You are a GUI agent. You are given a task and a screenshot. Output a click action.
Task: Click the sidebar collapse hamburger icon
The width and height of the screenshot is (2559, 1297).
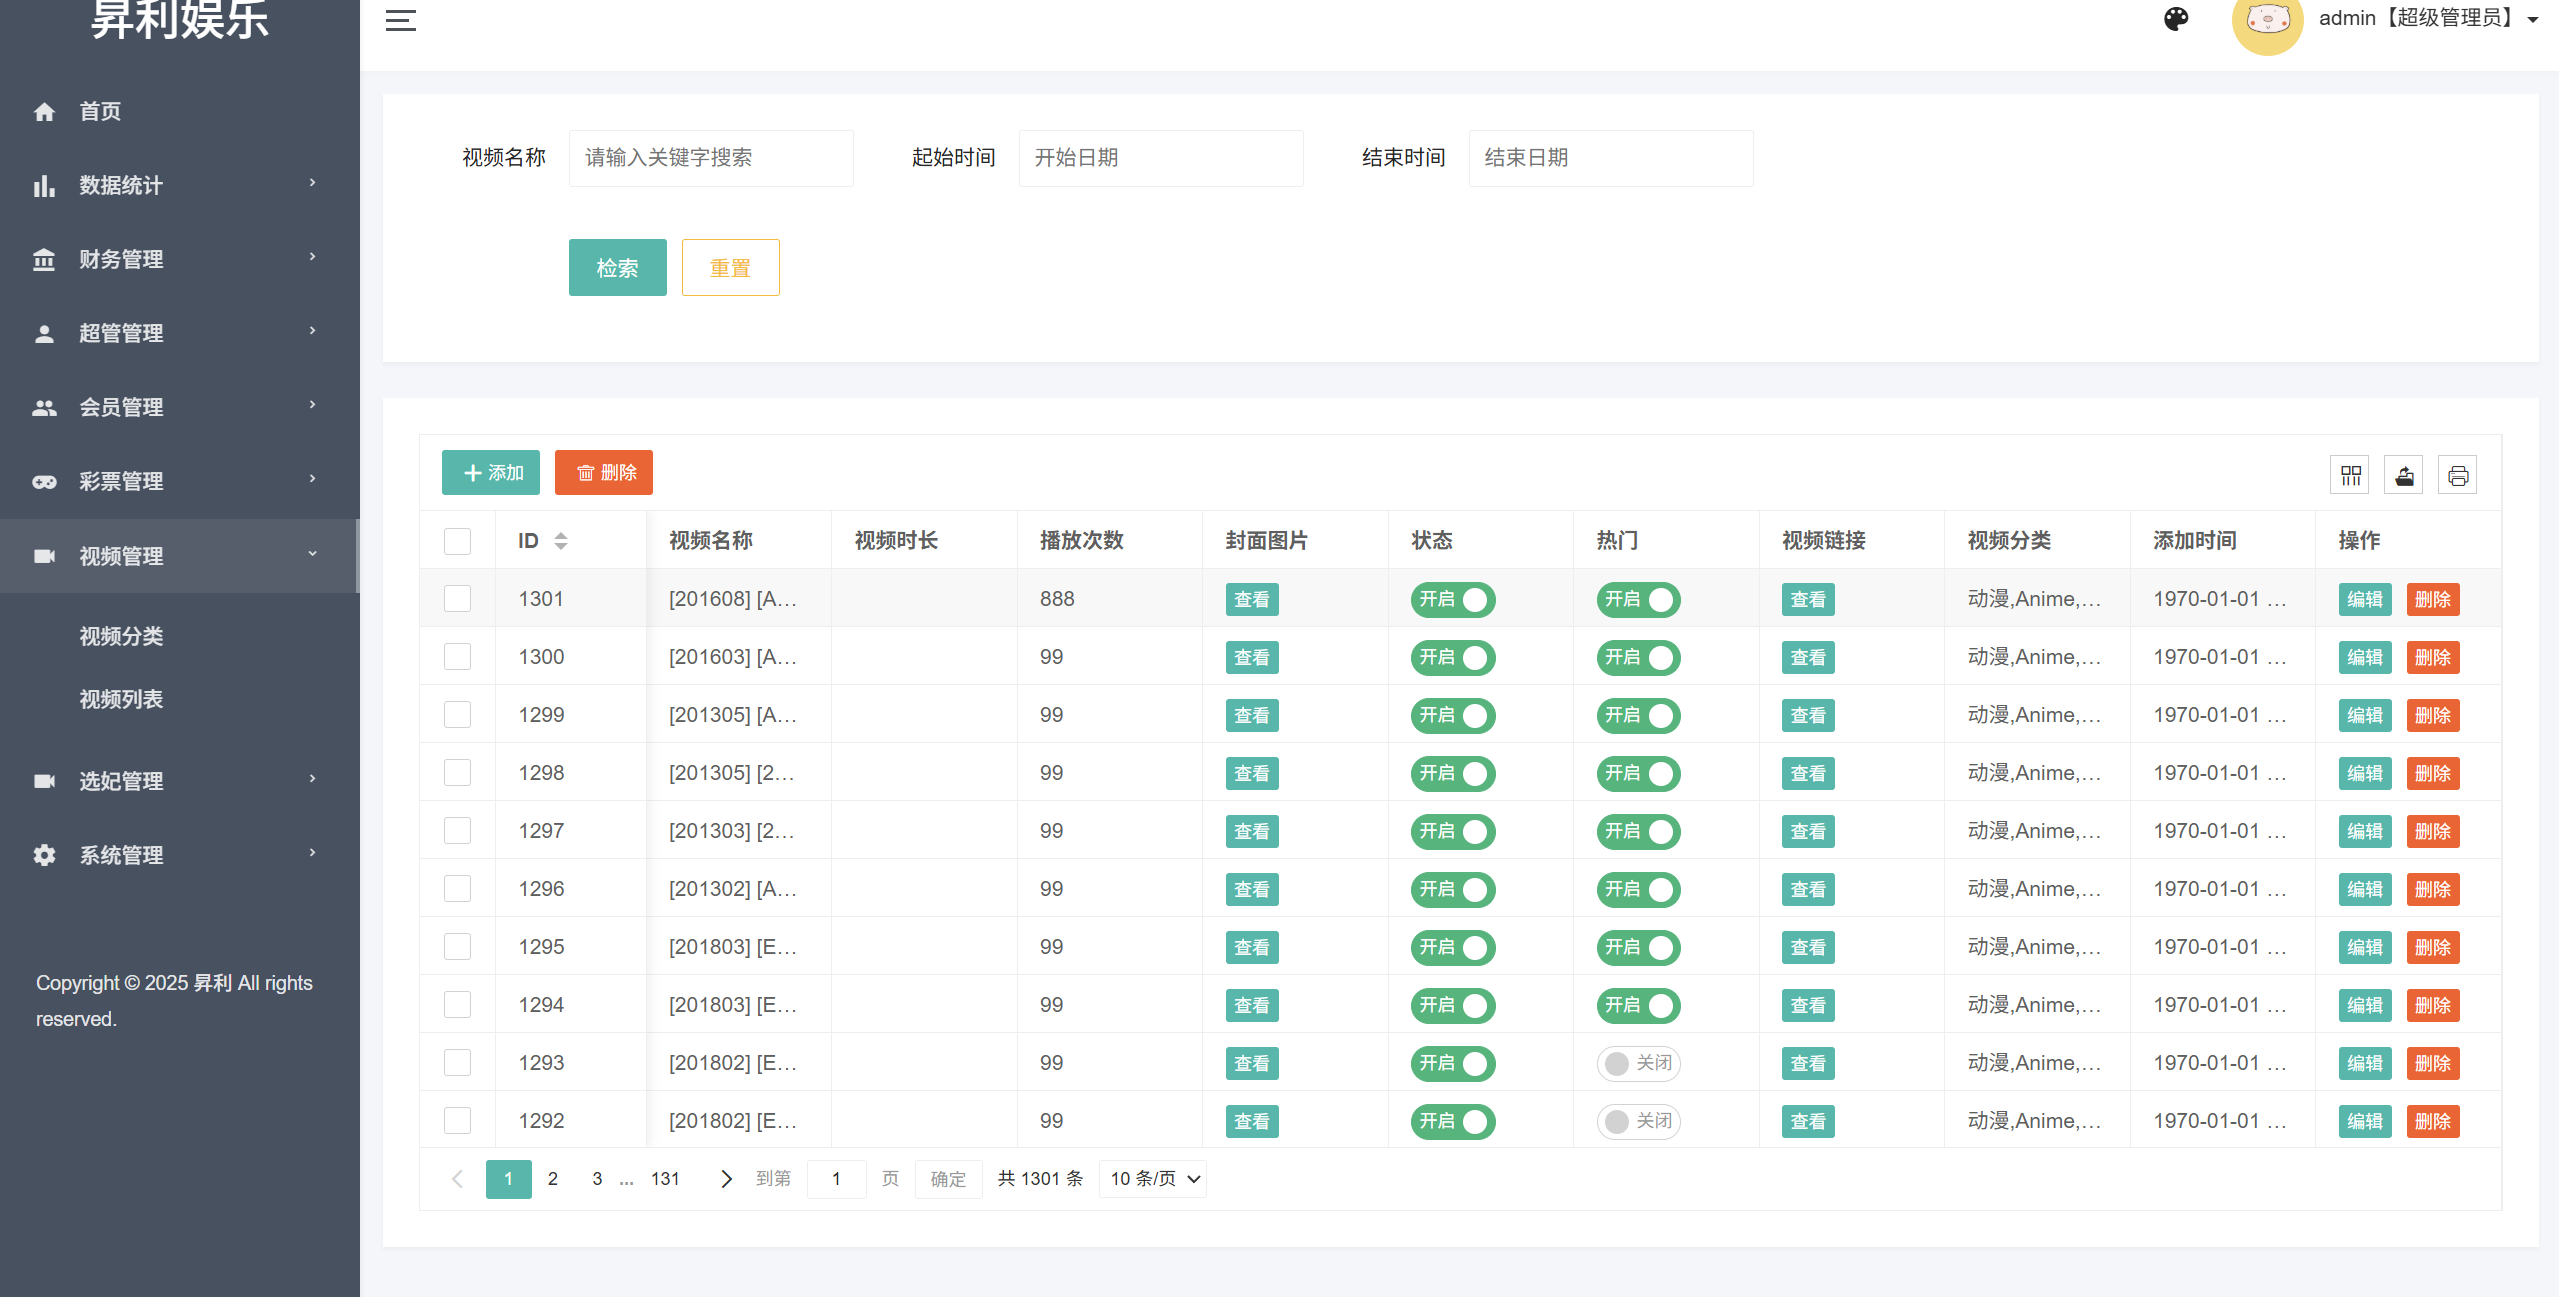[x=400, y=20]
